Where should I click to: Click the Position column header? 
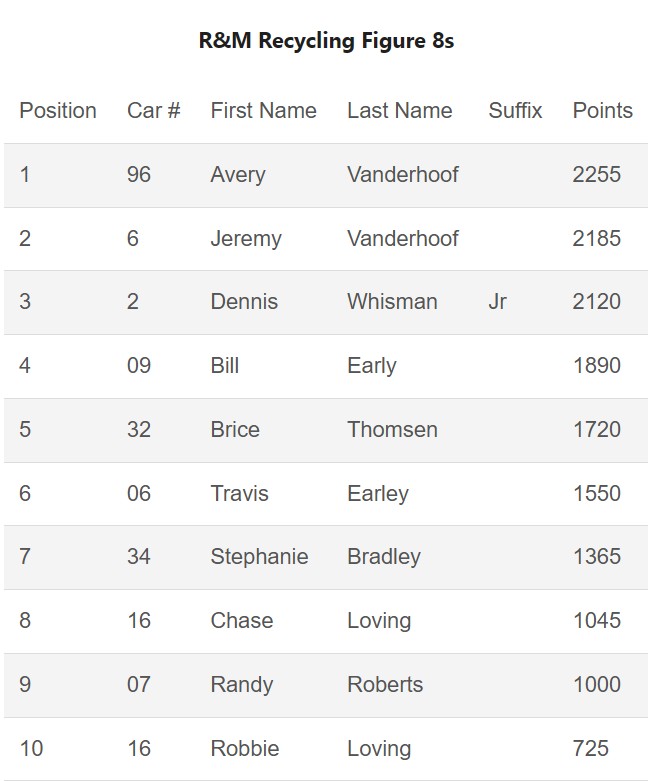click(x=58, y=111)
